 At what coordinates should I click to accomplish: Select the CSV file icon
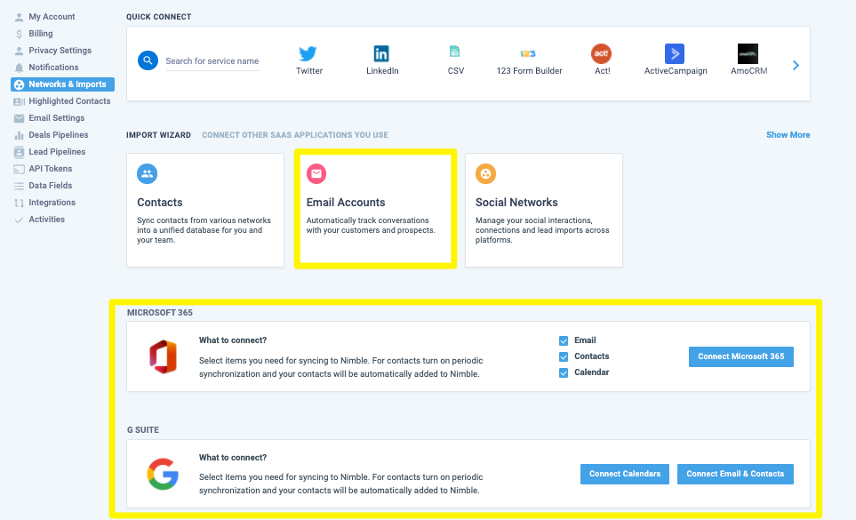pos(455,52)
